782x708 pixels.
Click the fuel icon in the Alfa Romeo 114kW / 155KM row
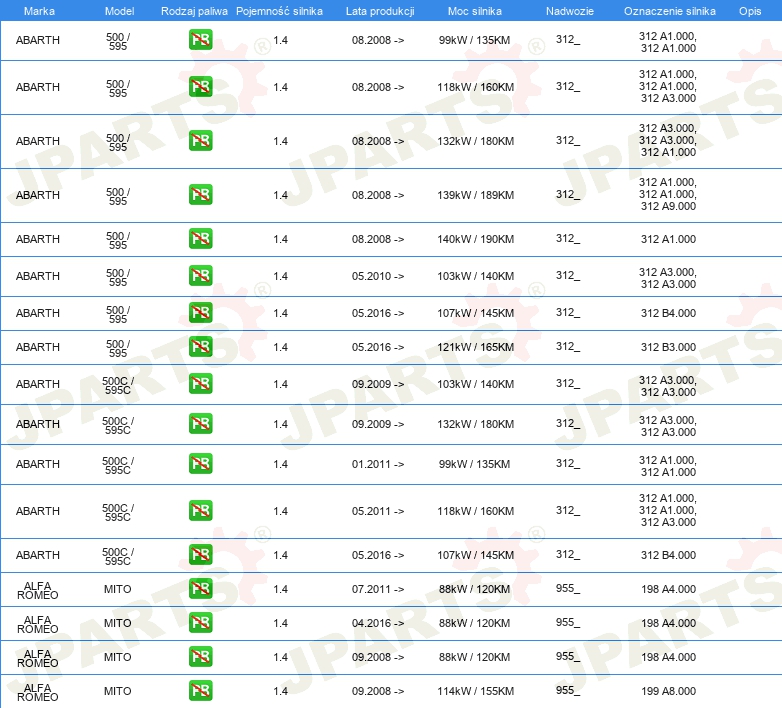coord(200,691)
